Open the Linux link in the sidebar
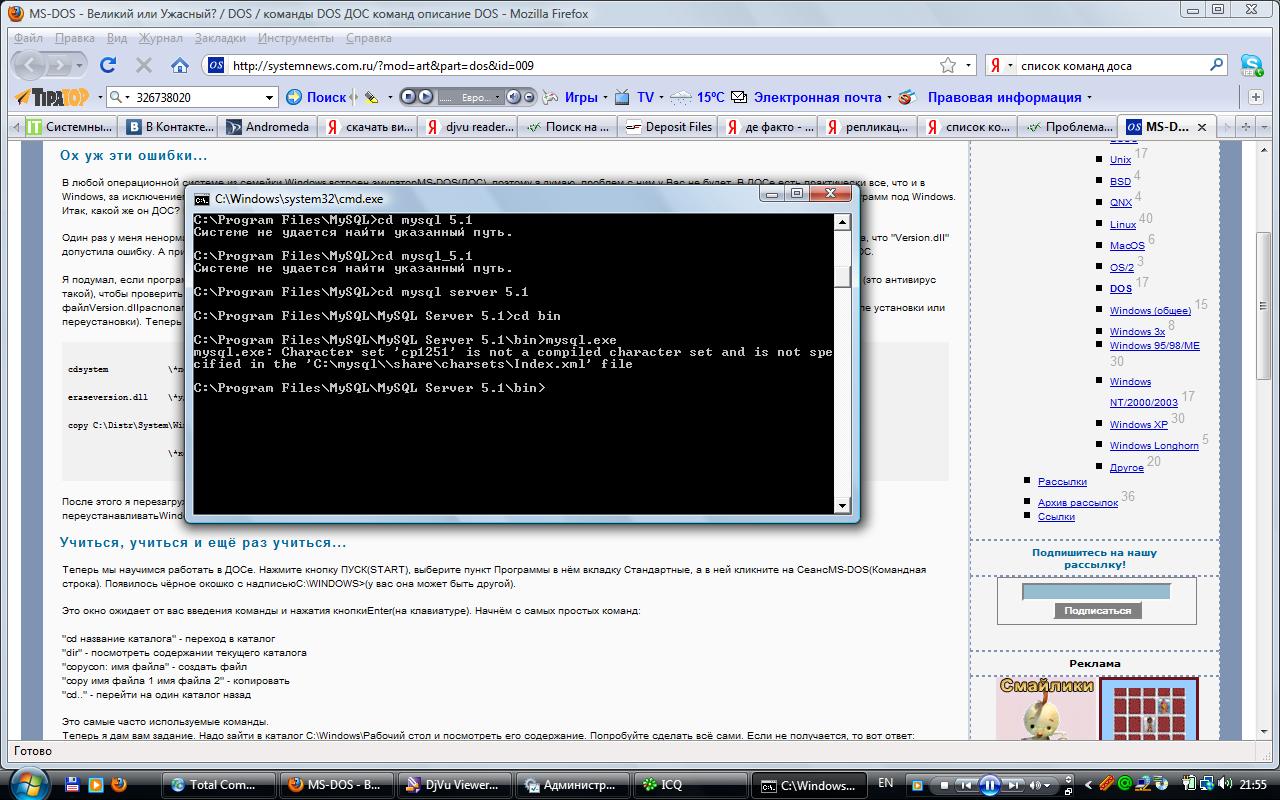Screen dimensions: 1280x800 [1123, 225]
